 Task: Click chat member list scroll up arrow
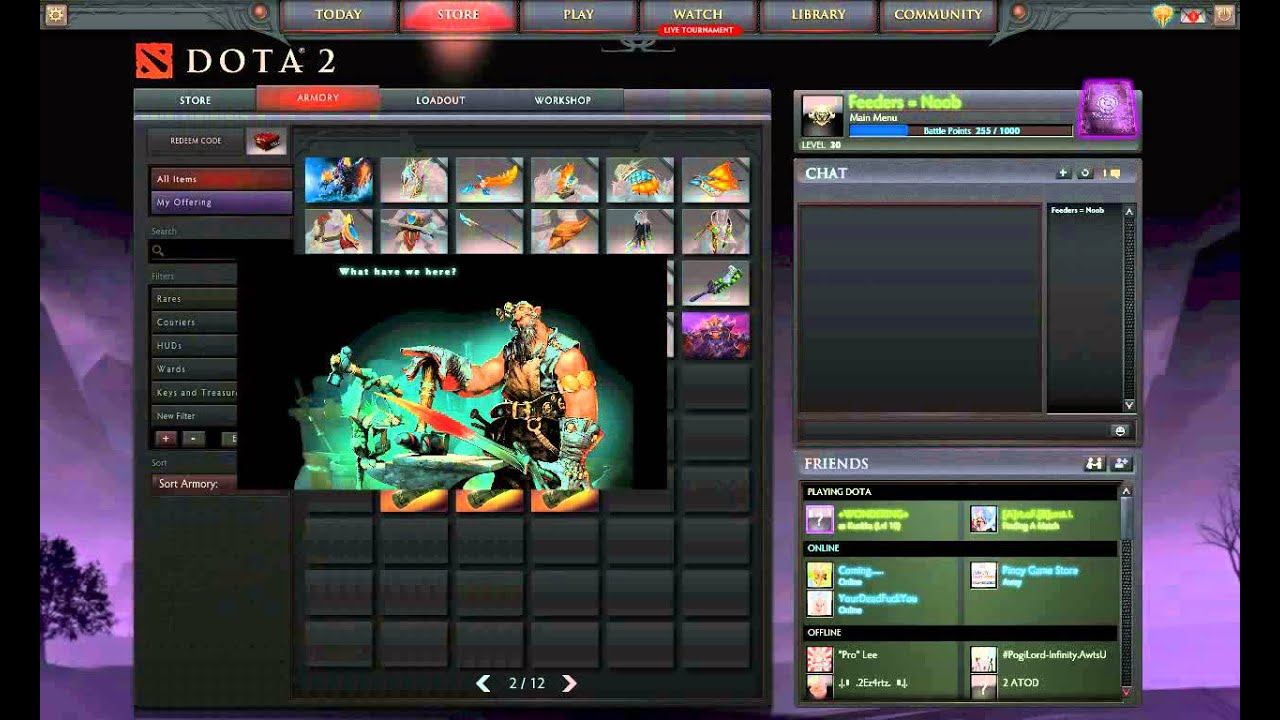click(1129, 211)
